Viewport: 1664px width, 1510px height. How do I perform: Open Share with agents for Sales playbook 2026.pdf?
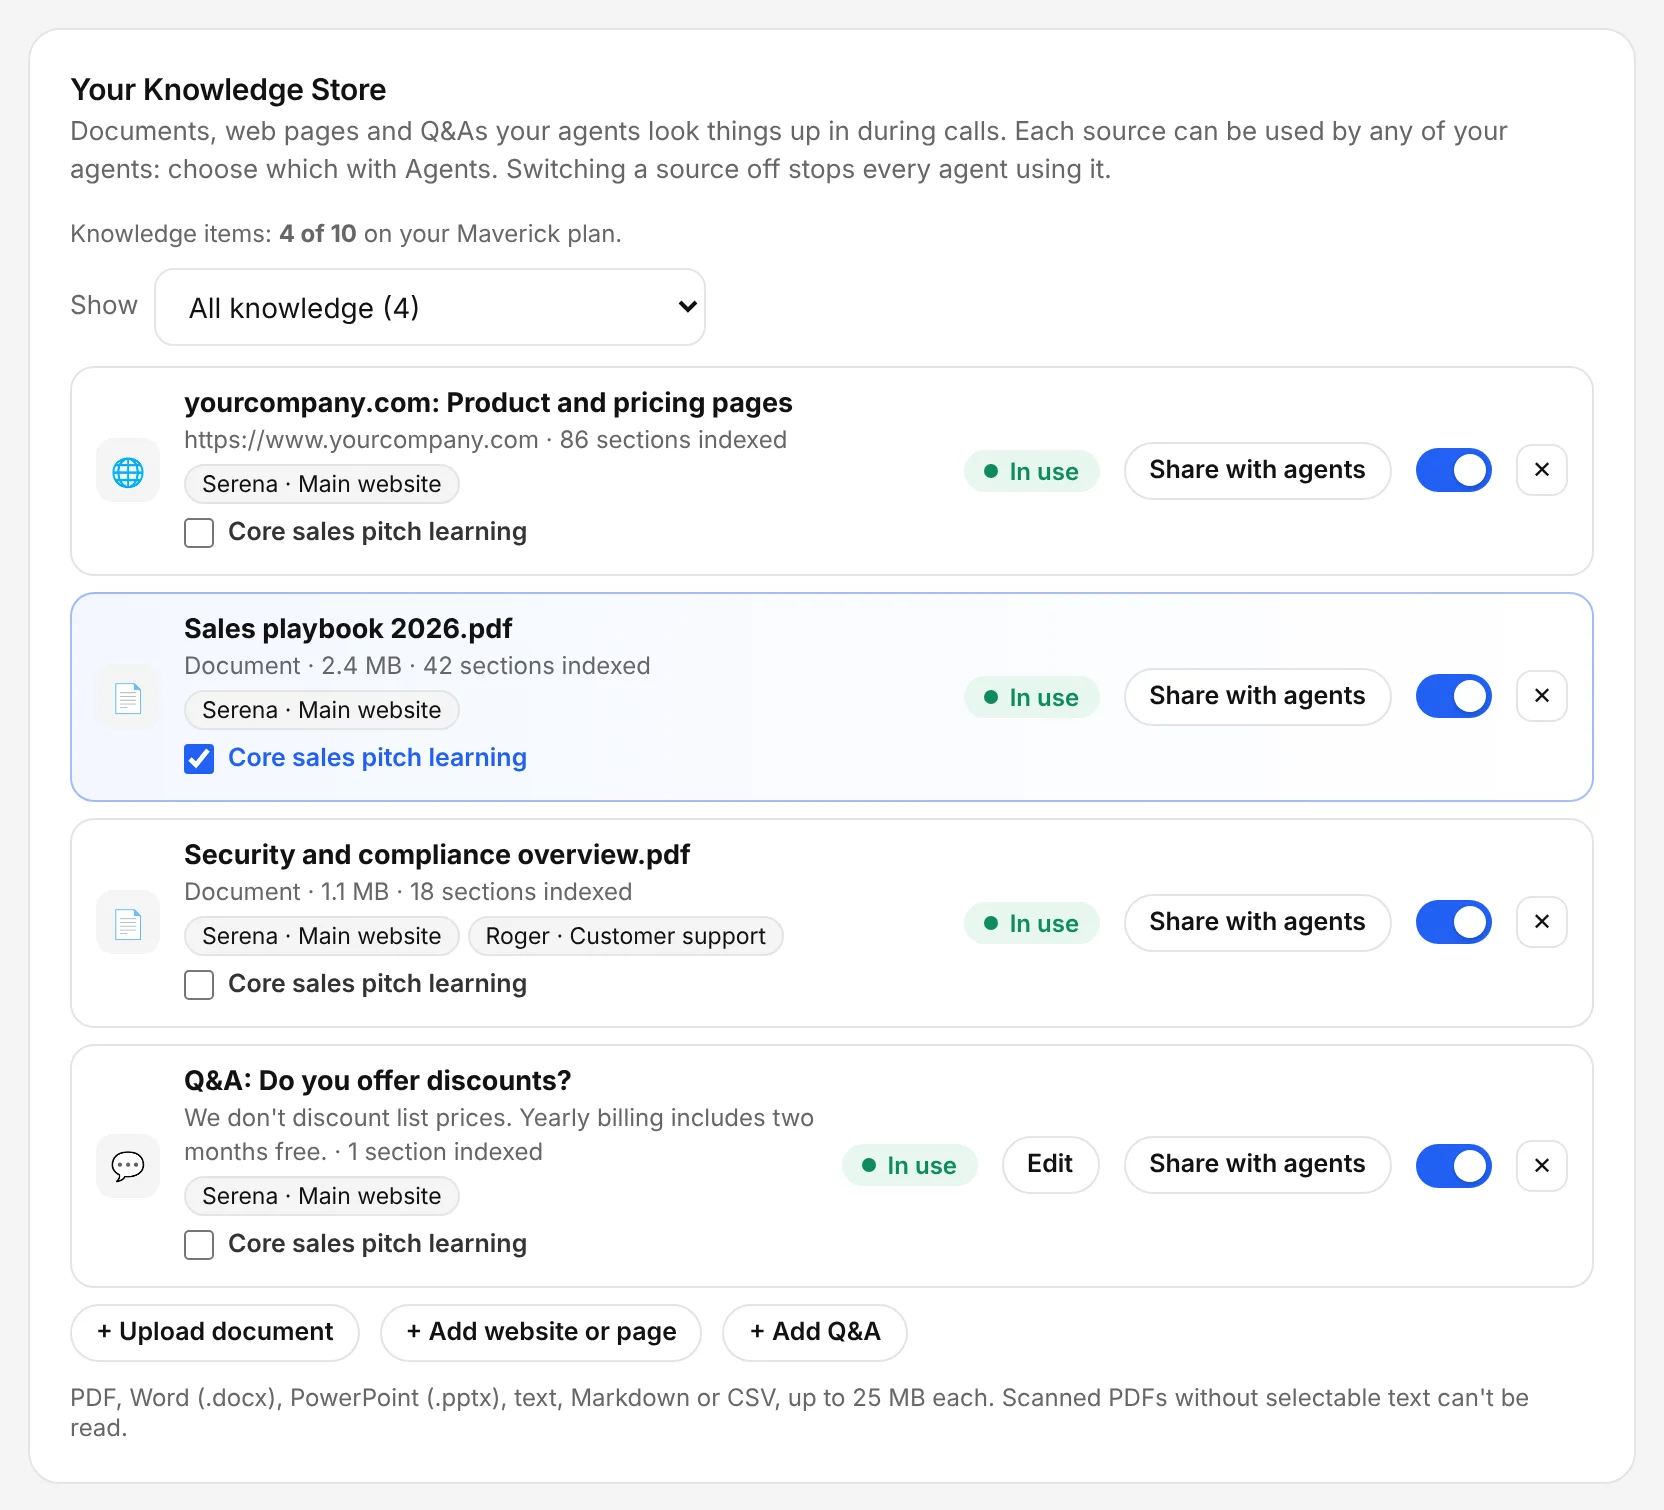click(x=1257, y=696)
